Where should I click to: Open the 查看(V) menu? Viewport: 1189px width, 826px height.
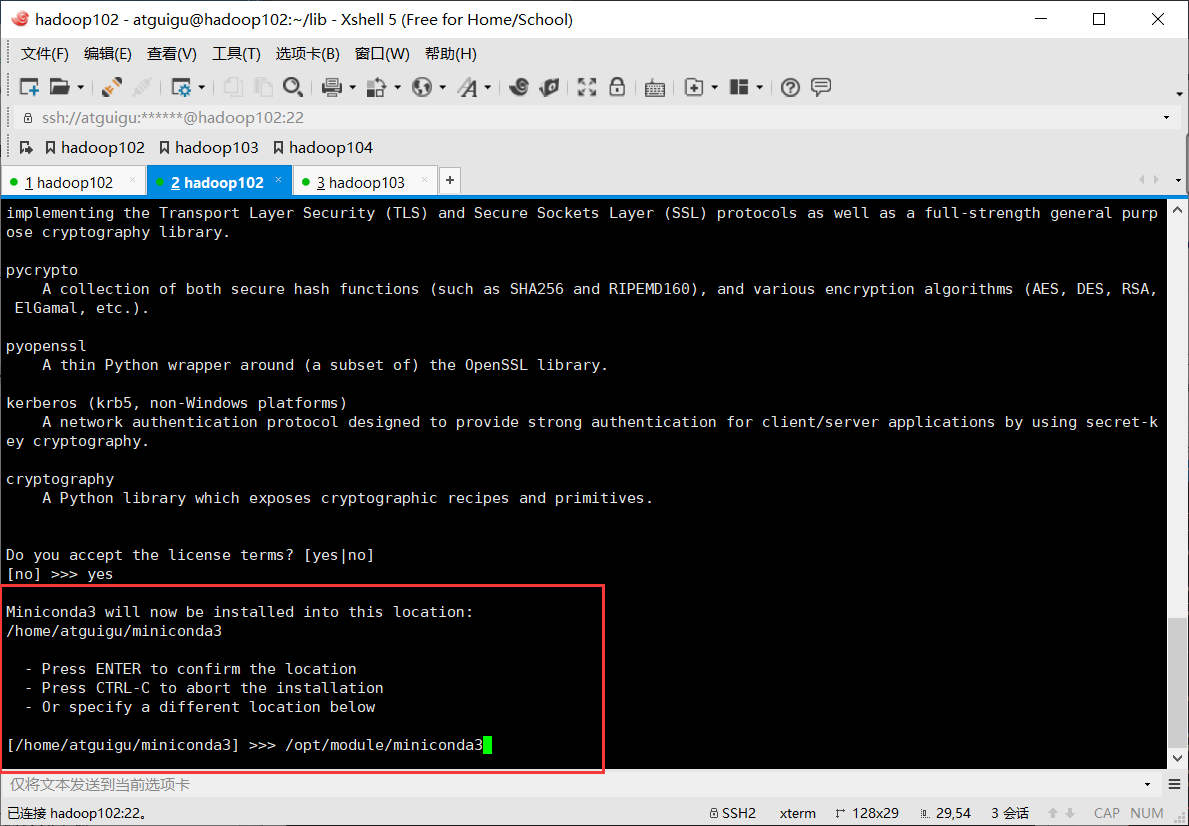pos(171,54)
